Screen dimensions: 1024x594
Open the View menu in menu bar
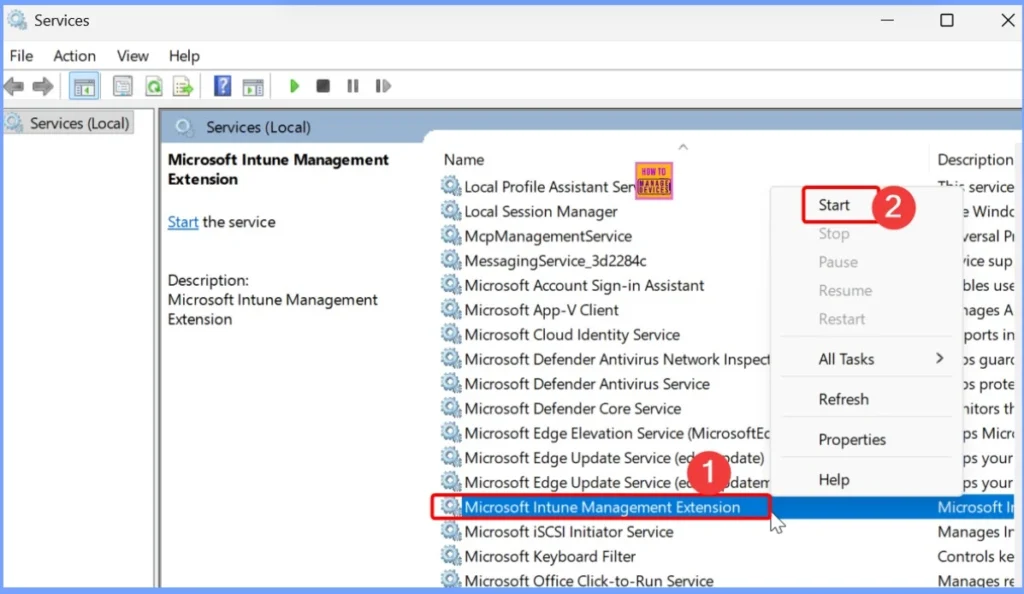(133, 56)
